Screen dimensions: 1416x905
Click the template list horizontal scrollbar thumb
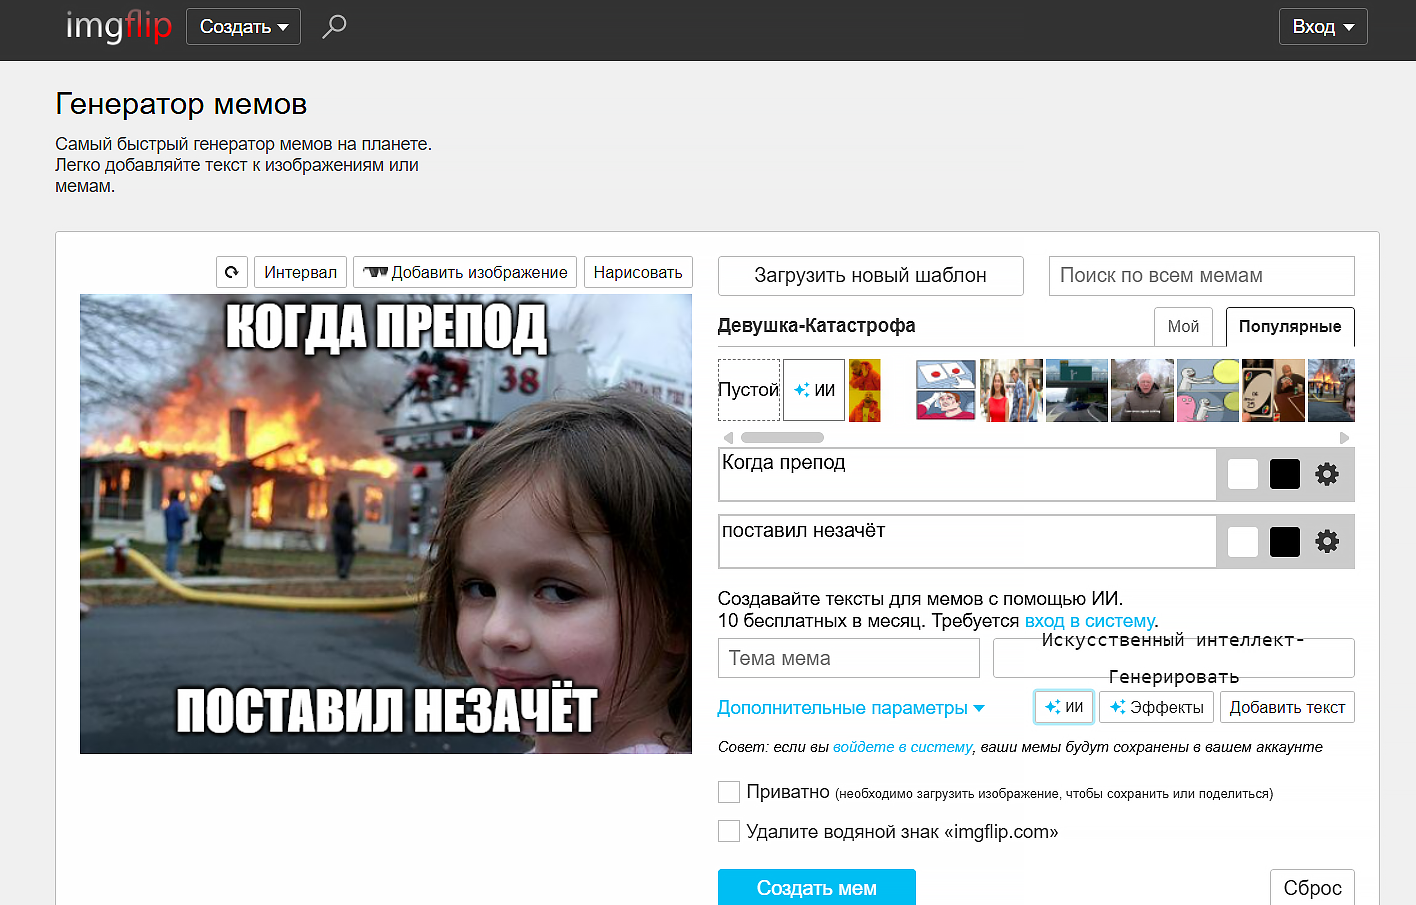[x=782, y=438]
